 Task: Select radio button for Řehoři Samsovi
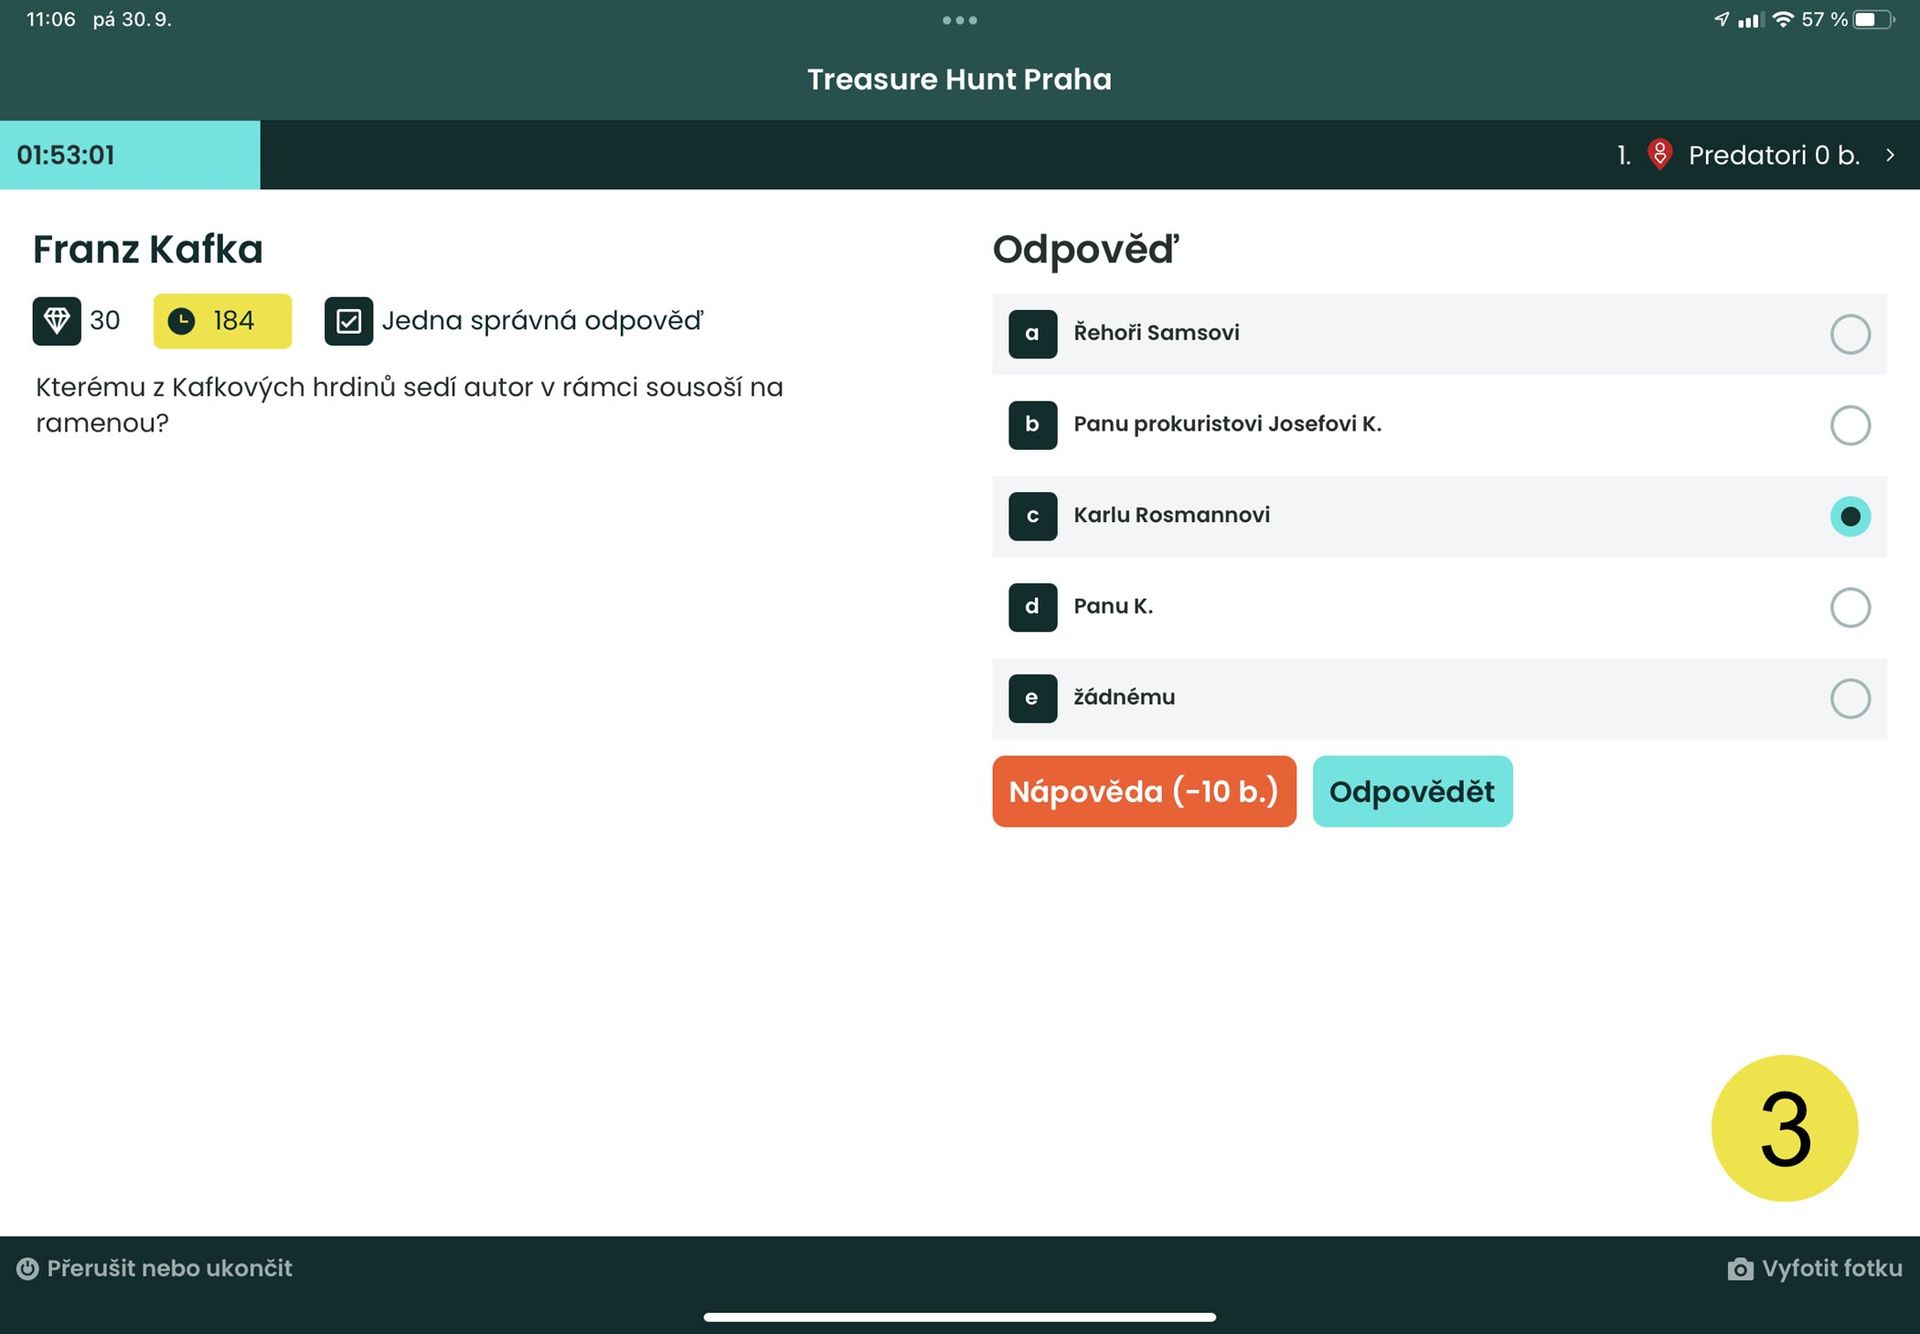coord(1850,334)
